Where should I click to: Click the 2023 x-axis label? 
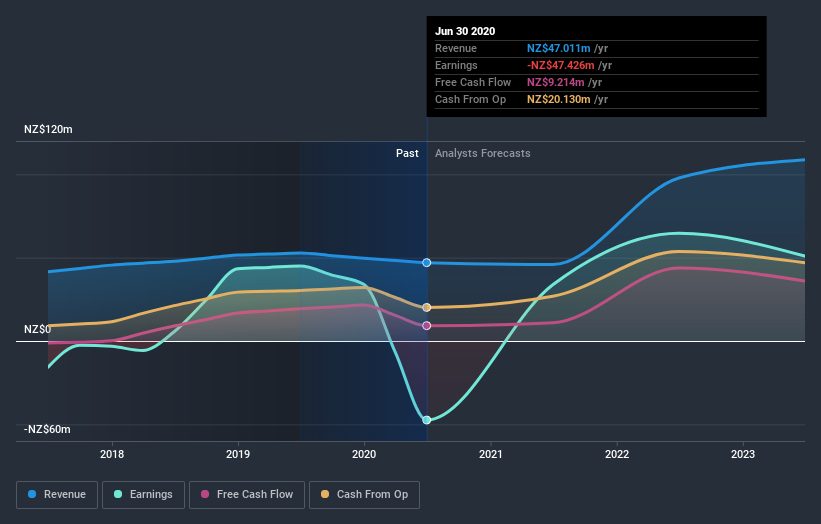point(743,454)
